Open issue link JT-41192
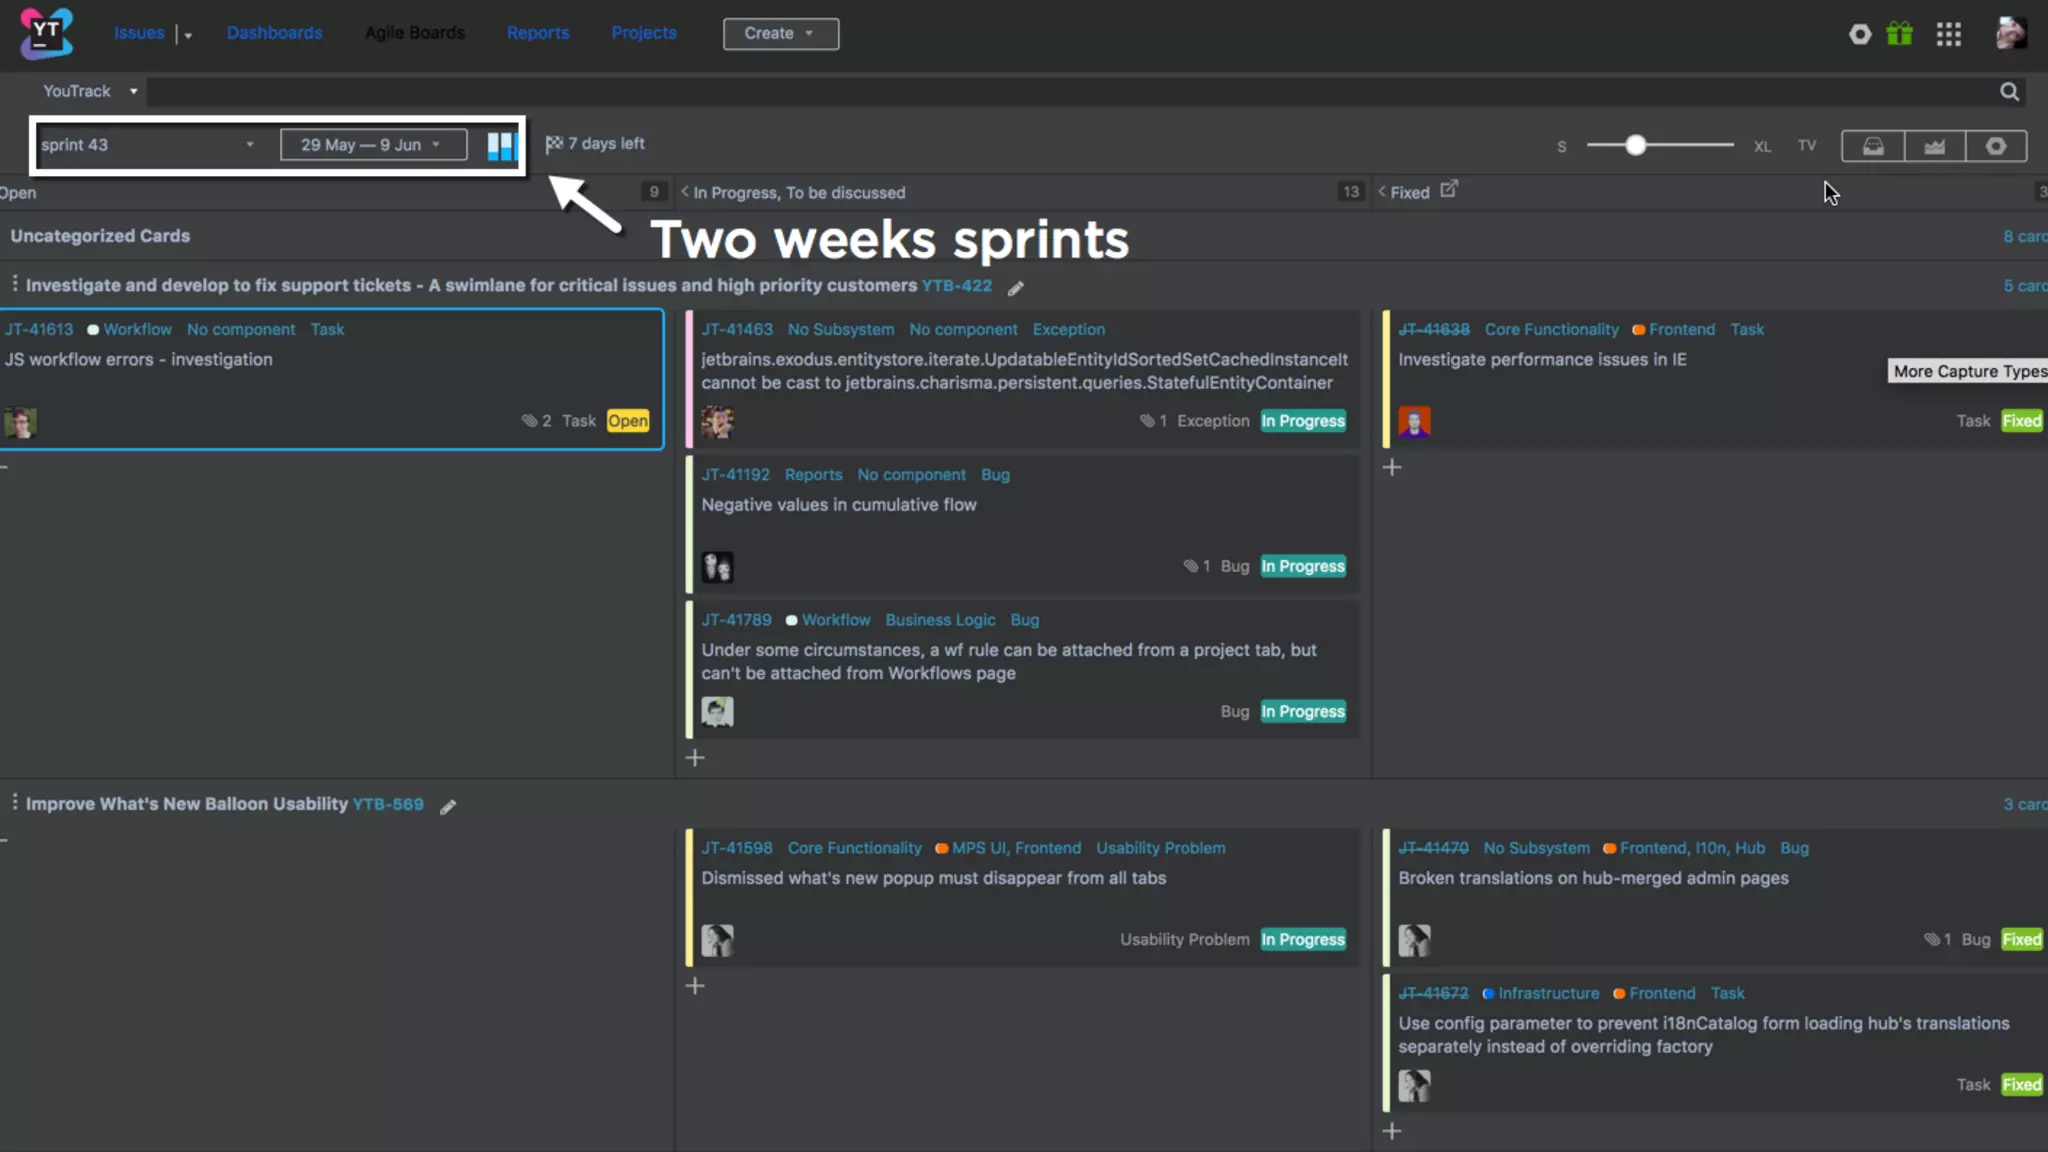This screenshot has width=2048, height=1152. tap(735, 475)
